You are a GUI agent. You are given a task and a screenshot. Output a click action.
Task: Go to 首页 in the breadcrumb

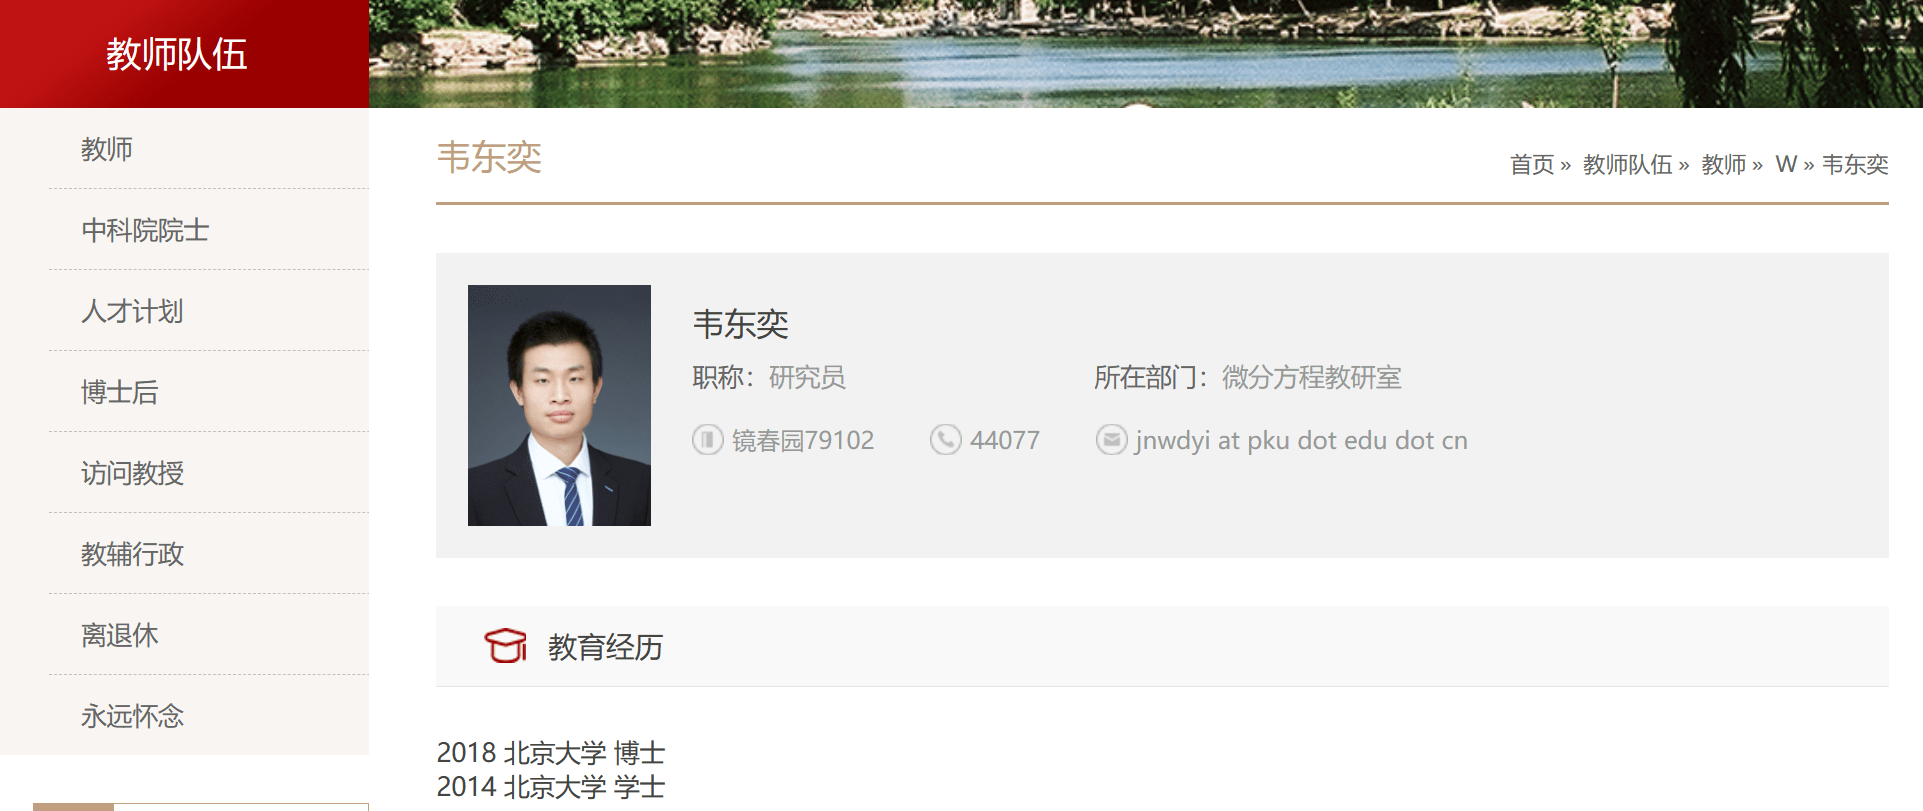click(1532, 164)
